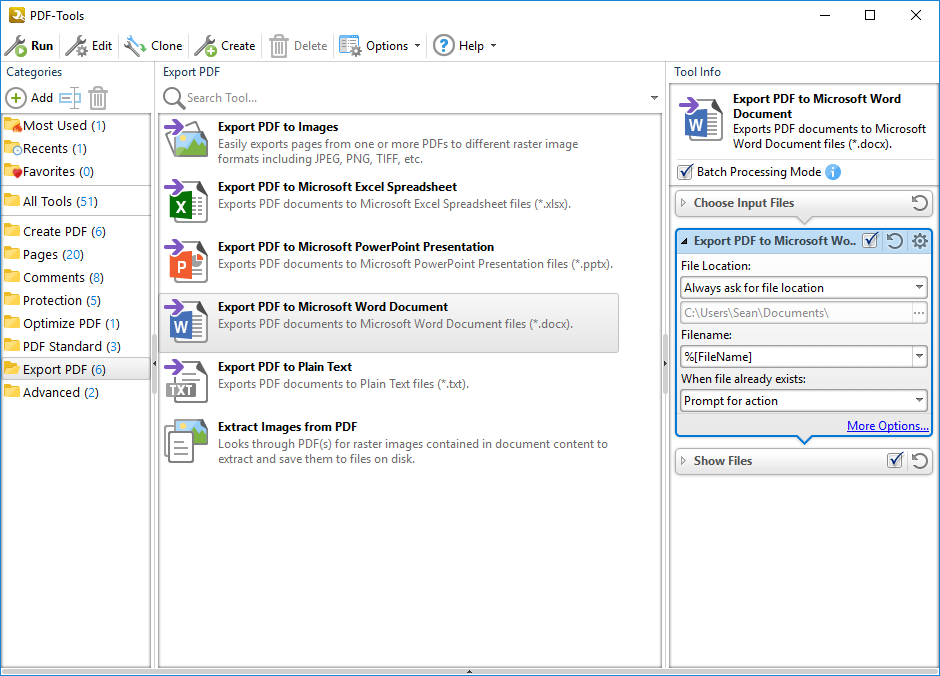This screenshot has width=940, height=676.
Task: Open the 'When file already exists' dropdown
Action: pos(804,401)
